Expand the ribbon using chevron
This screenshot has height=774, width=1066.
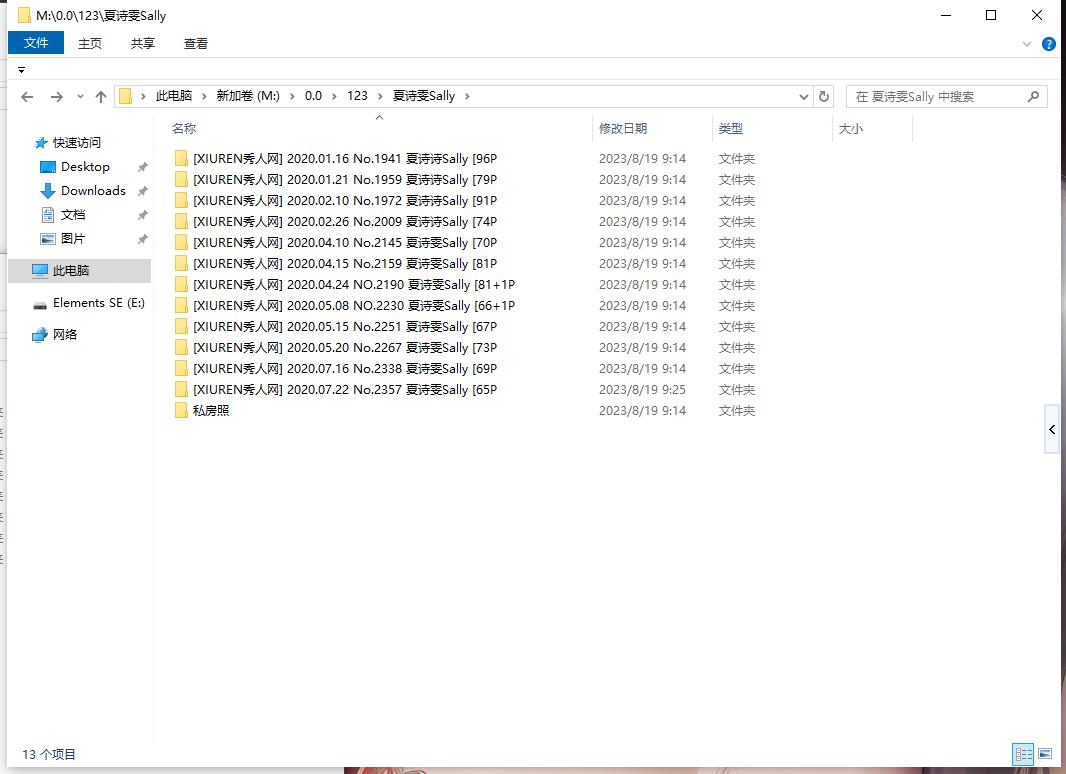pos(1027,44)
